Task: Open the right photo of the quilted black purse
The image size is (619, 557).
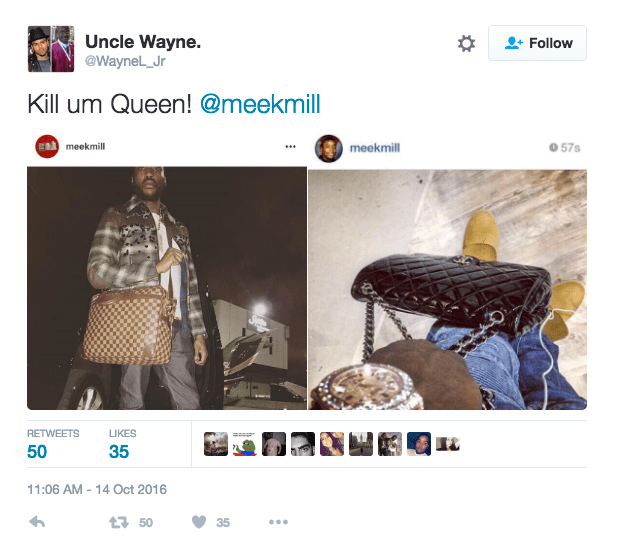Action: click(447, 290)
